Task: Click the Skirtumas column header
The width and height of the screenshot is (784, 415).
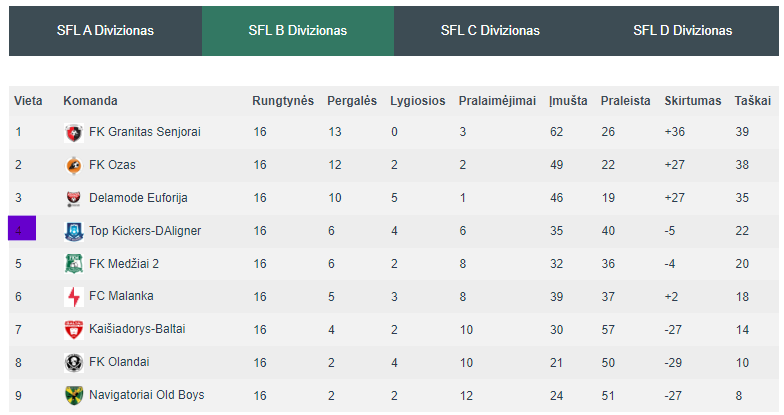Action: click(x=692, y=101)
